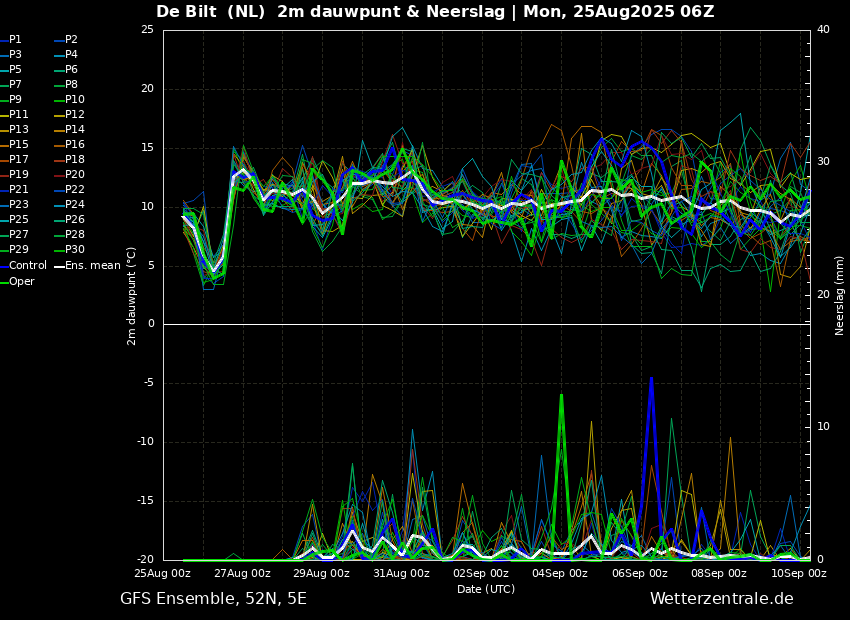Select legend entry P26
The image size is (850, 620).
[x=75, y=219]
